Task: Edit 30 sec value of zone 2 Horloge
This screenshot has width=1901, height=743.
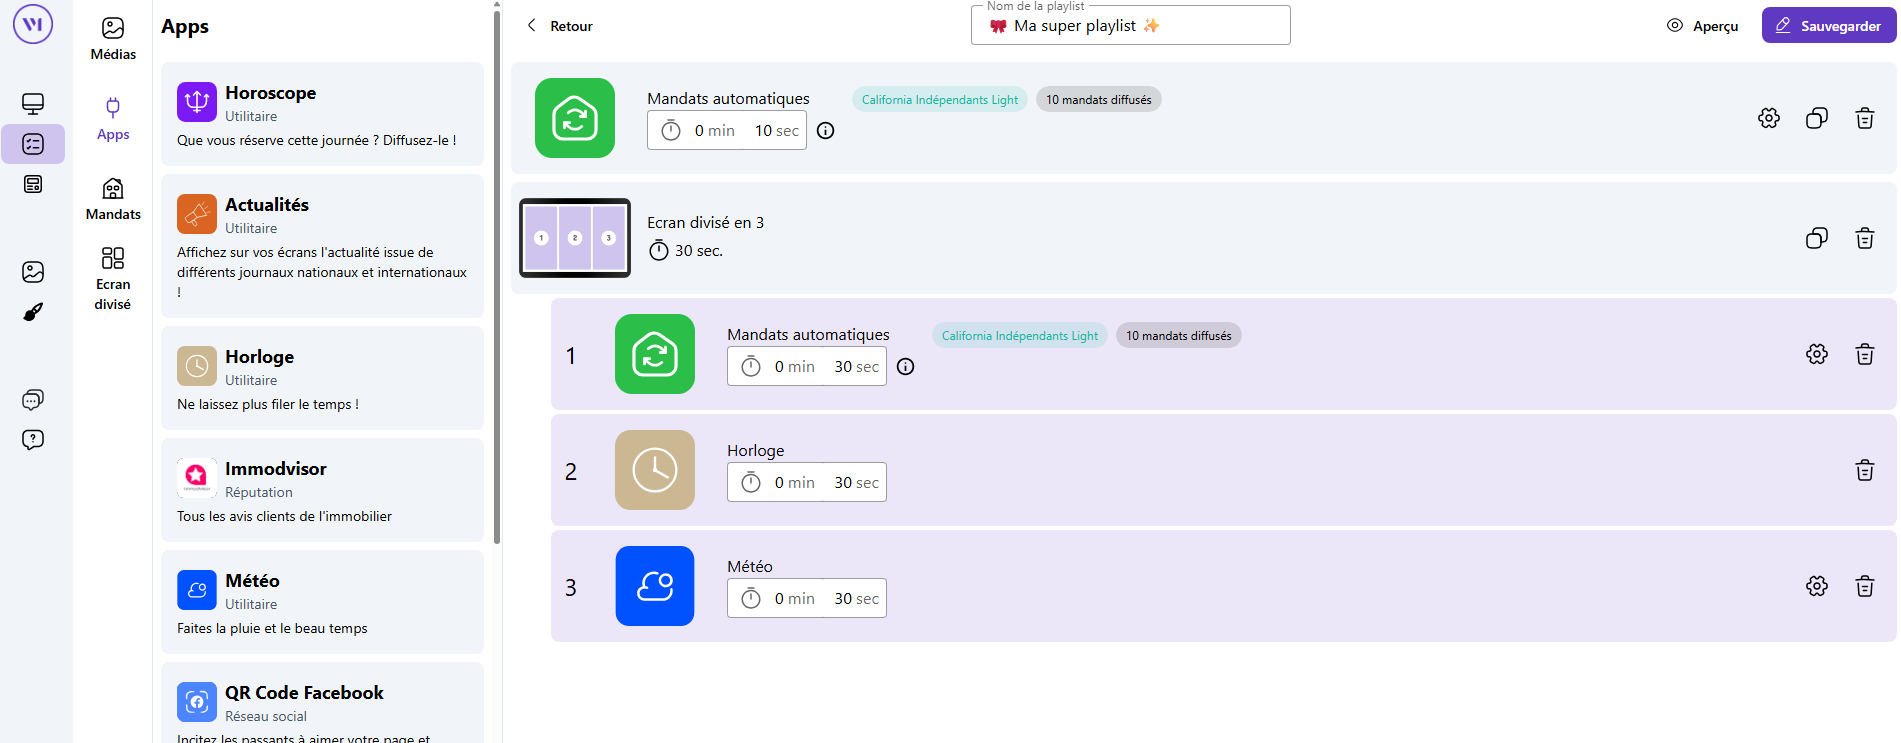Action: 856,483
